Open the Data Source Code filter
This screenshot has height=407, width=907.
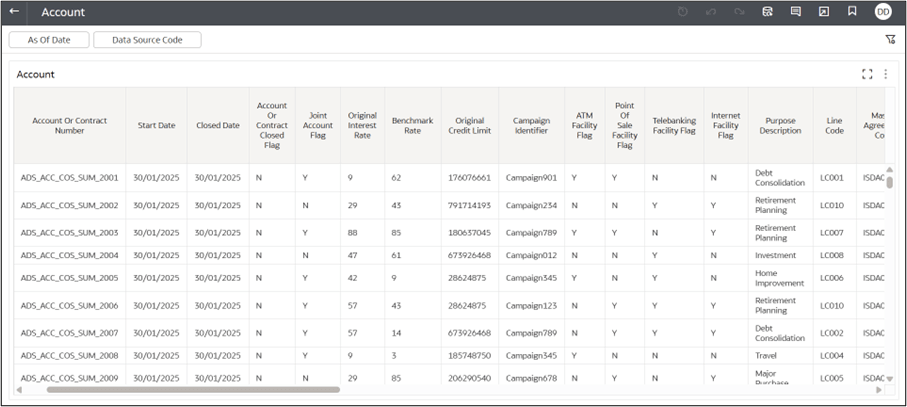[148, 40]
